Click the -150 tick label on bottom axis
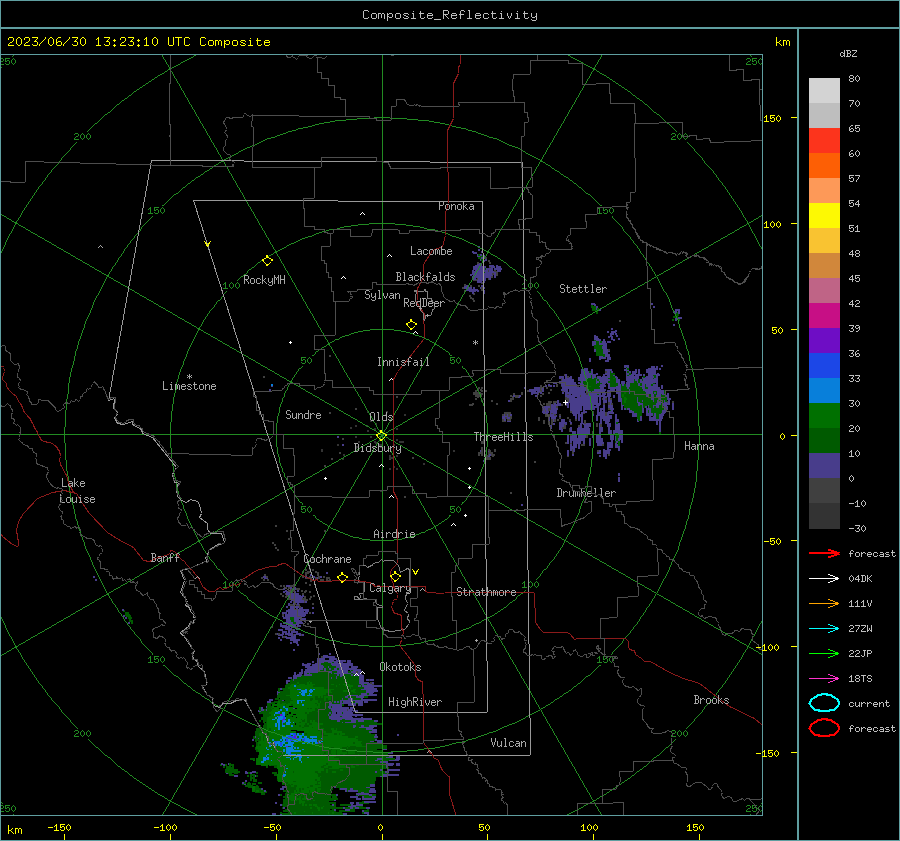Screen dimensions: 900x841 coord(59,827)
